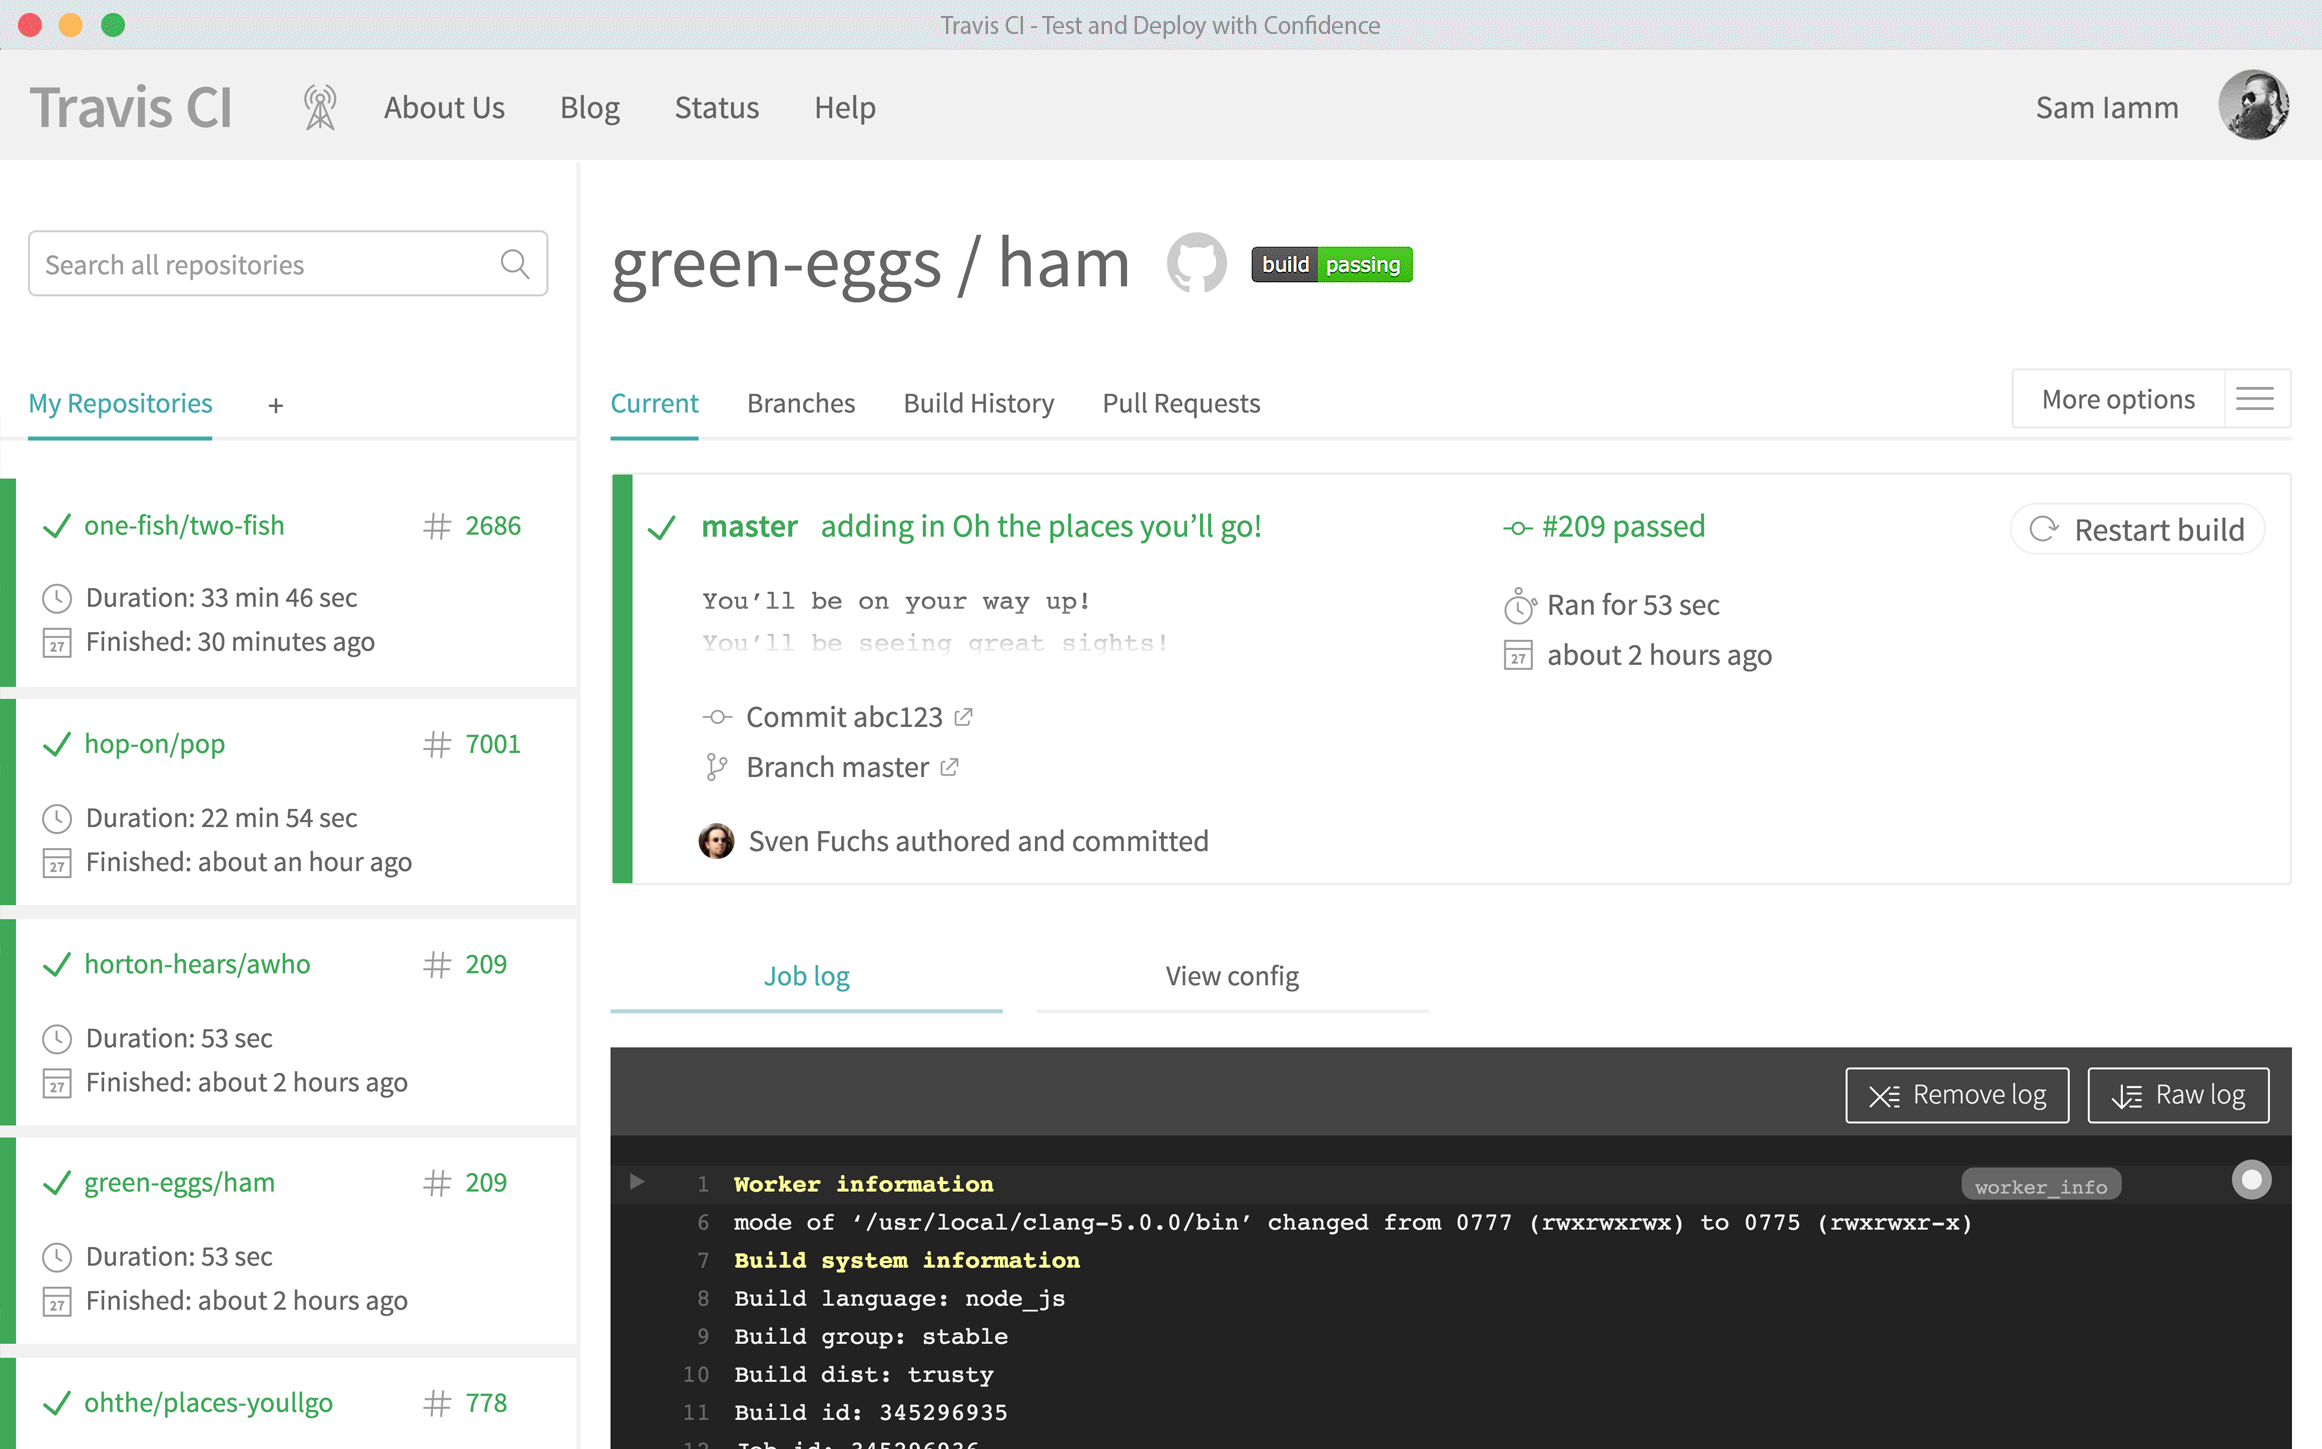Click the plus icon to add a repository
This screenshot has width=2322, height=1449.
[275, 405]
